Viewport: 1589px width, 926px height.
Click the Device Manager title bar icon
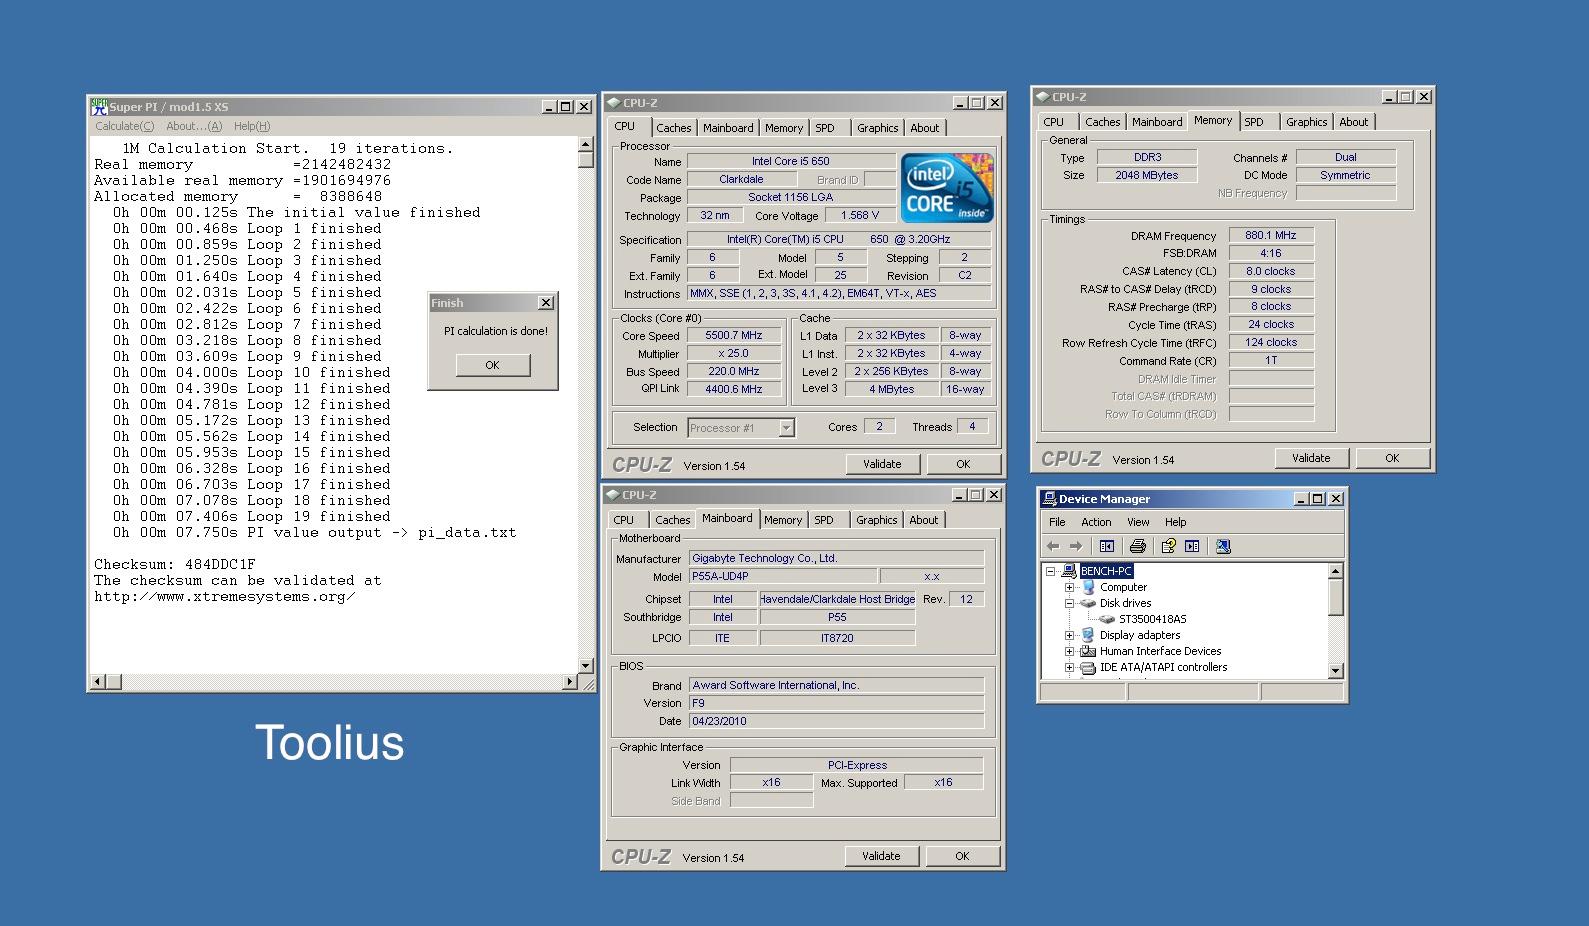(1049, 499)
